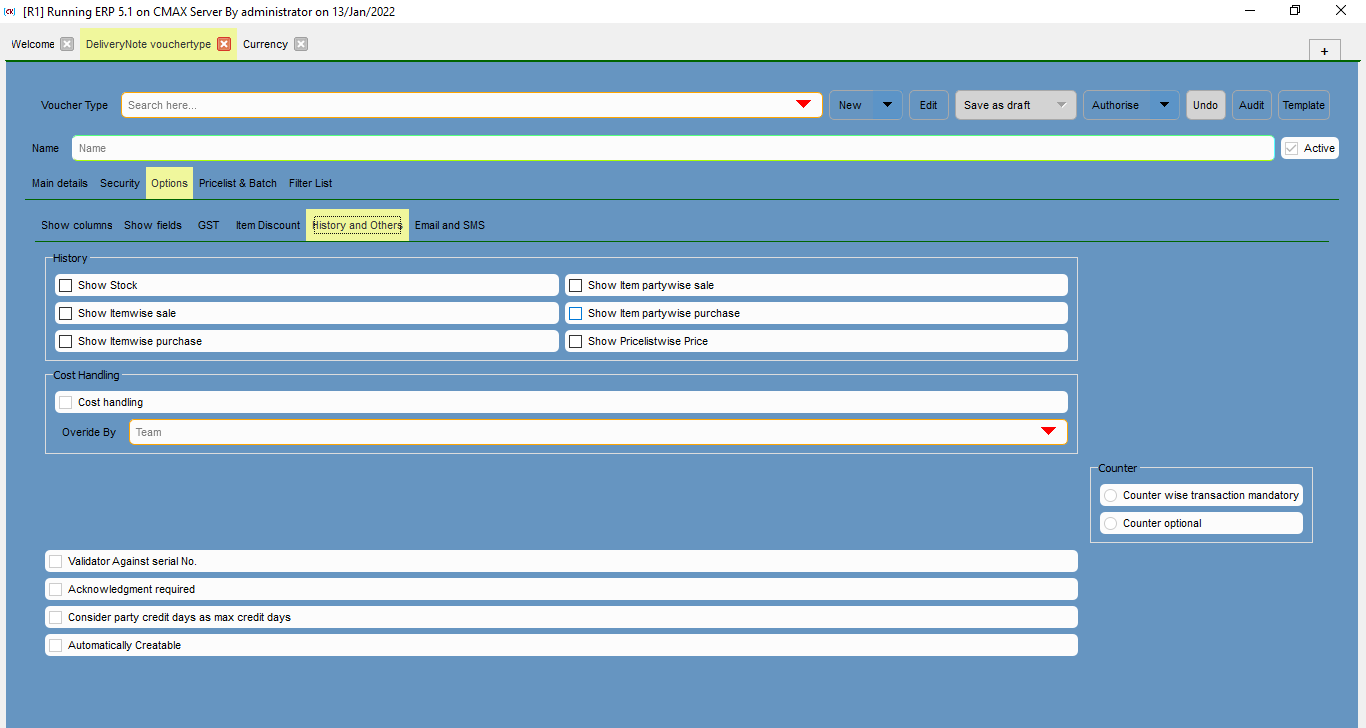The width and height of the screenshot is (1366, 728).
Task: Toggle the Cost handling checkbox
Action: coord(66,402)
